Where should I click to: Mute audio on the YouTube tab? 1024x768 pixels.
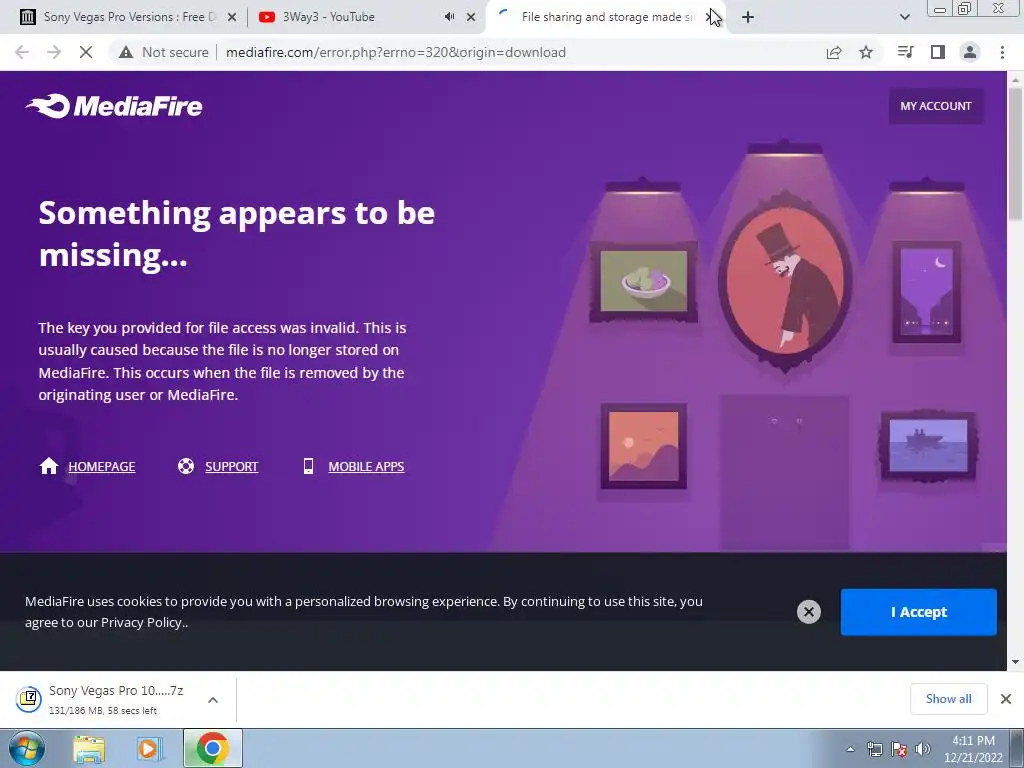click(x=449, y=17)
